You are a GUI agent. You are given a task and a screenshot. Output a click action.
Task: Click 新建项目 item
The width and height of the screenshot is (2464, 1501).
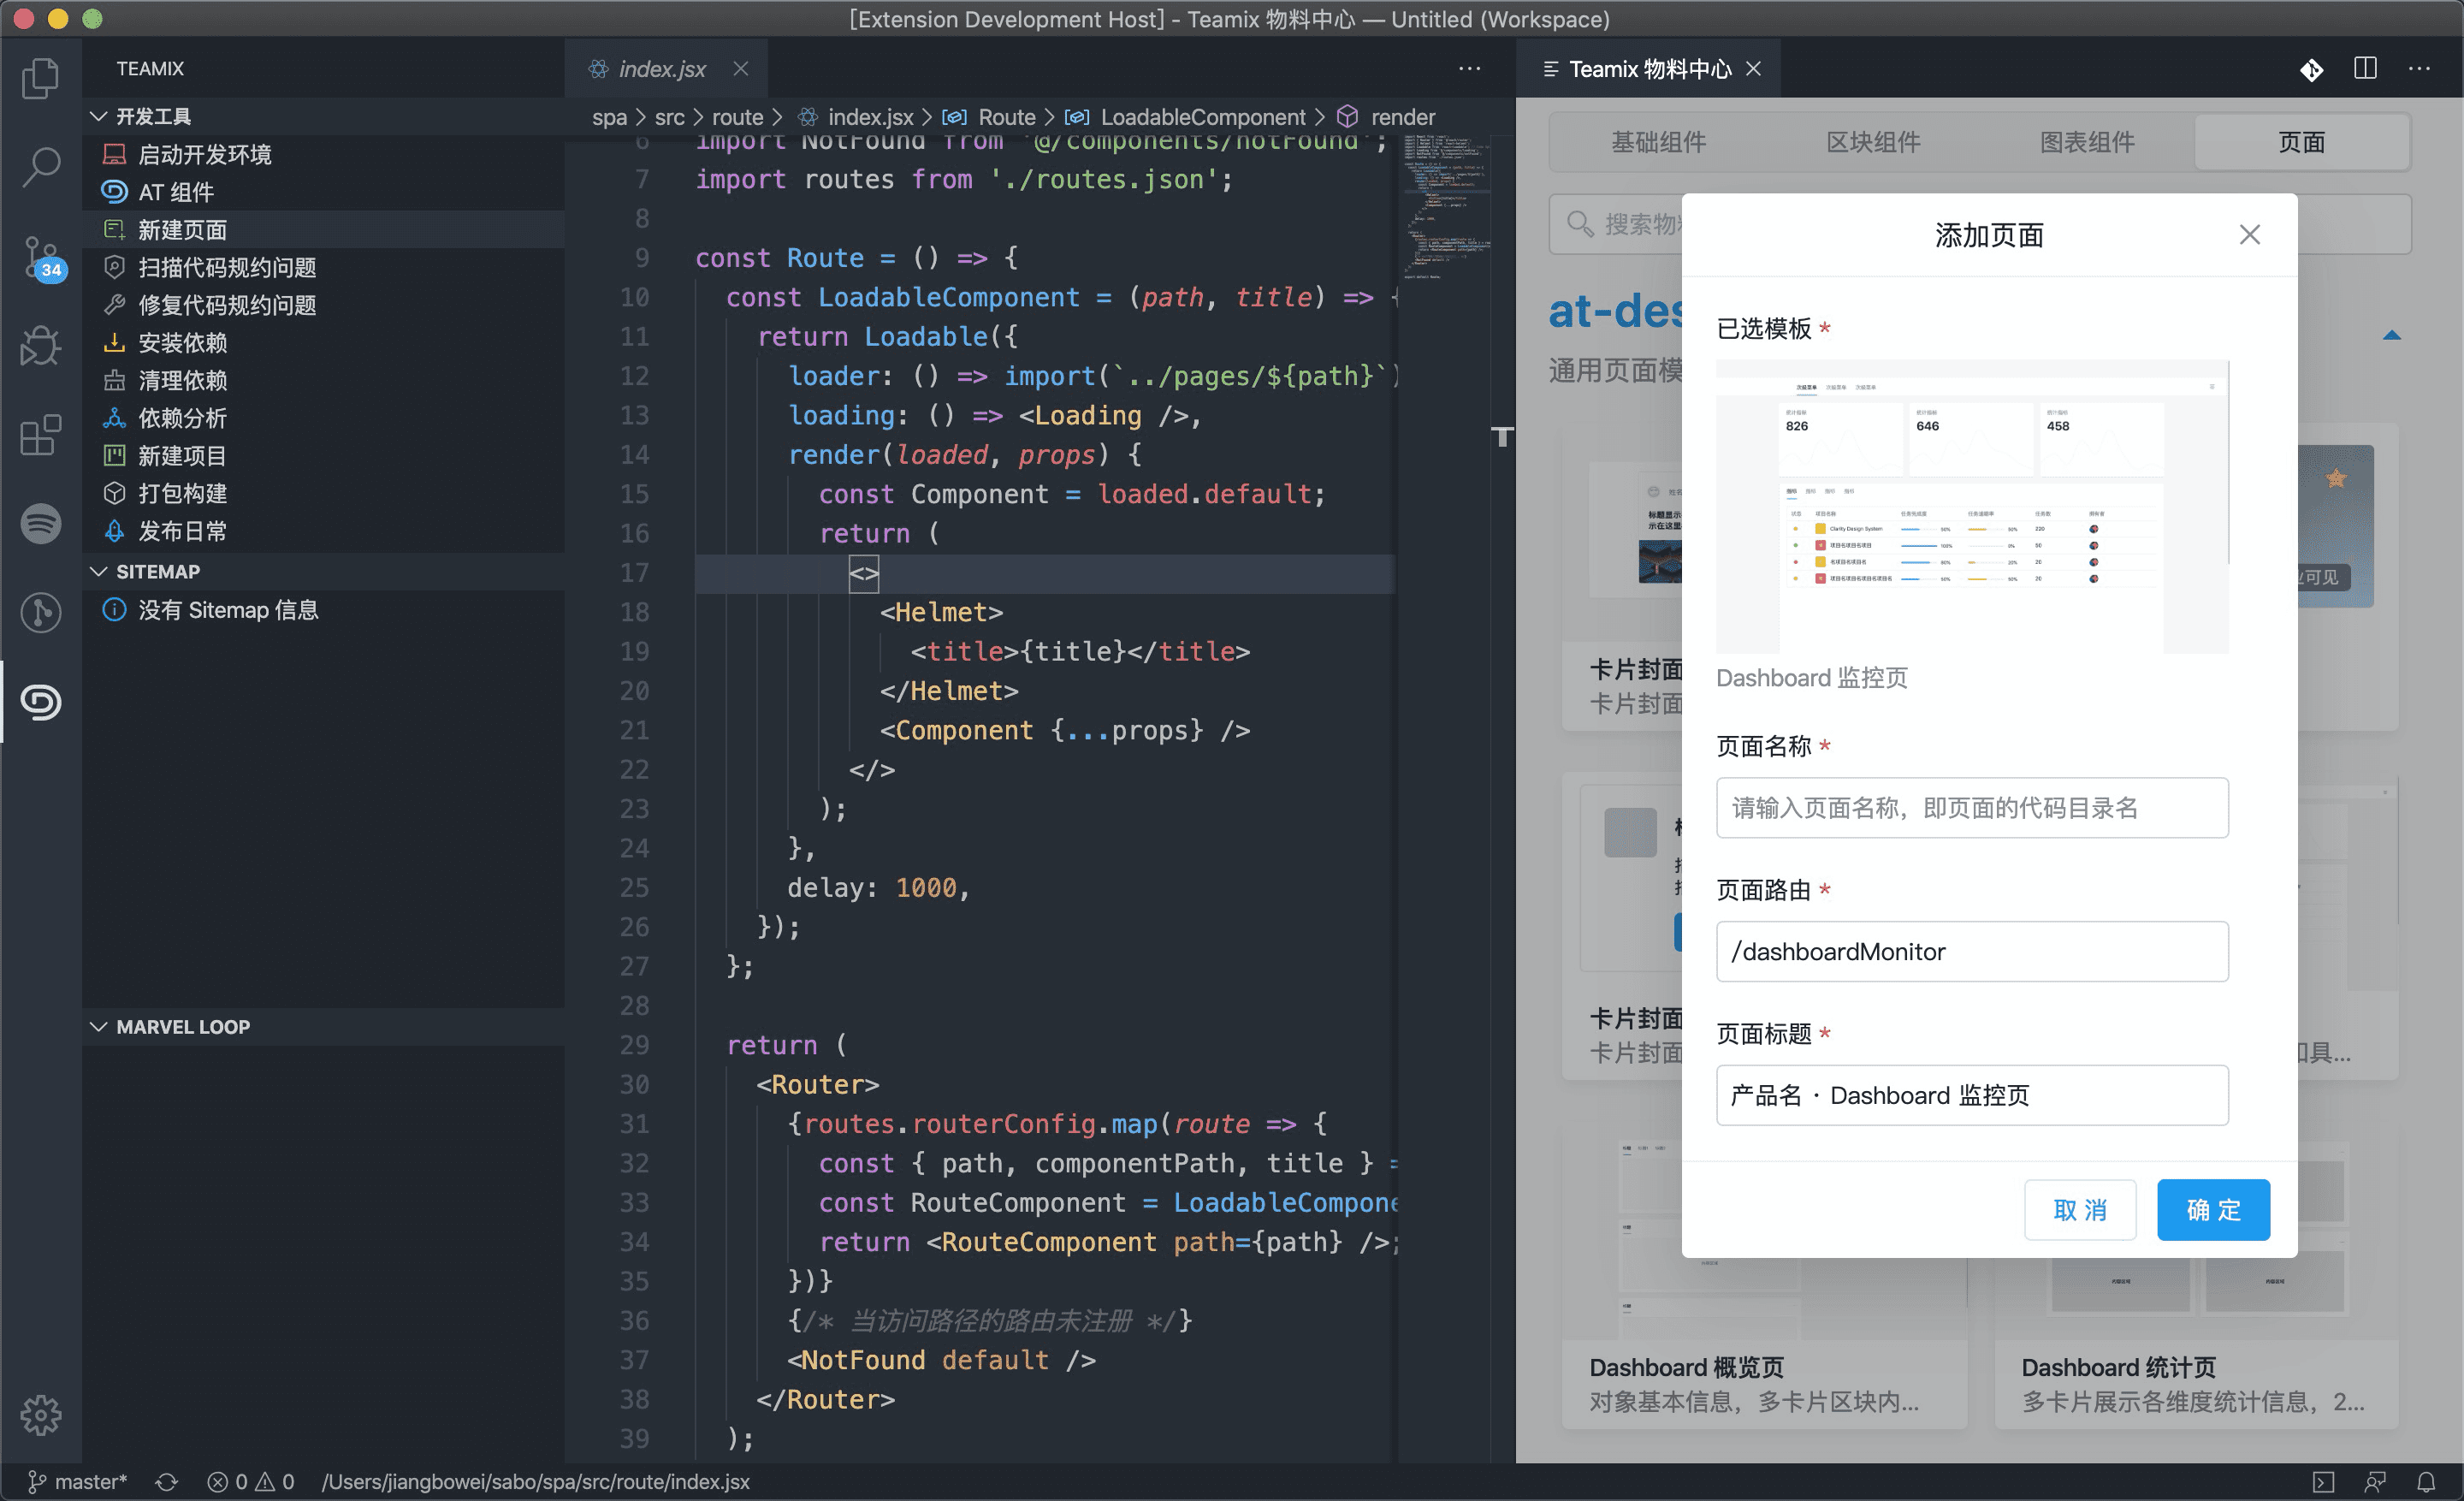click(x=323, y=456)
